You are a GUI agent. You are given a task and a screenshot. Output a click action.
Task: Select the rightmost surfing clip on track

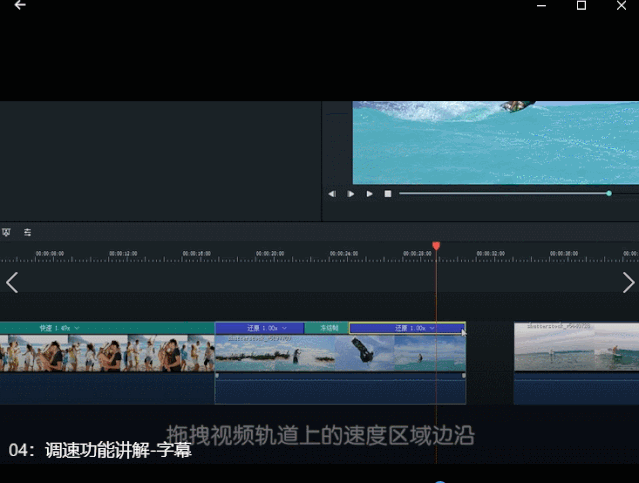[576, 347]
